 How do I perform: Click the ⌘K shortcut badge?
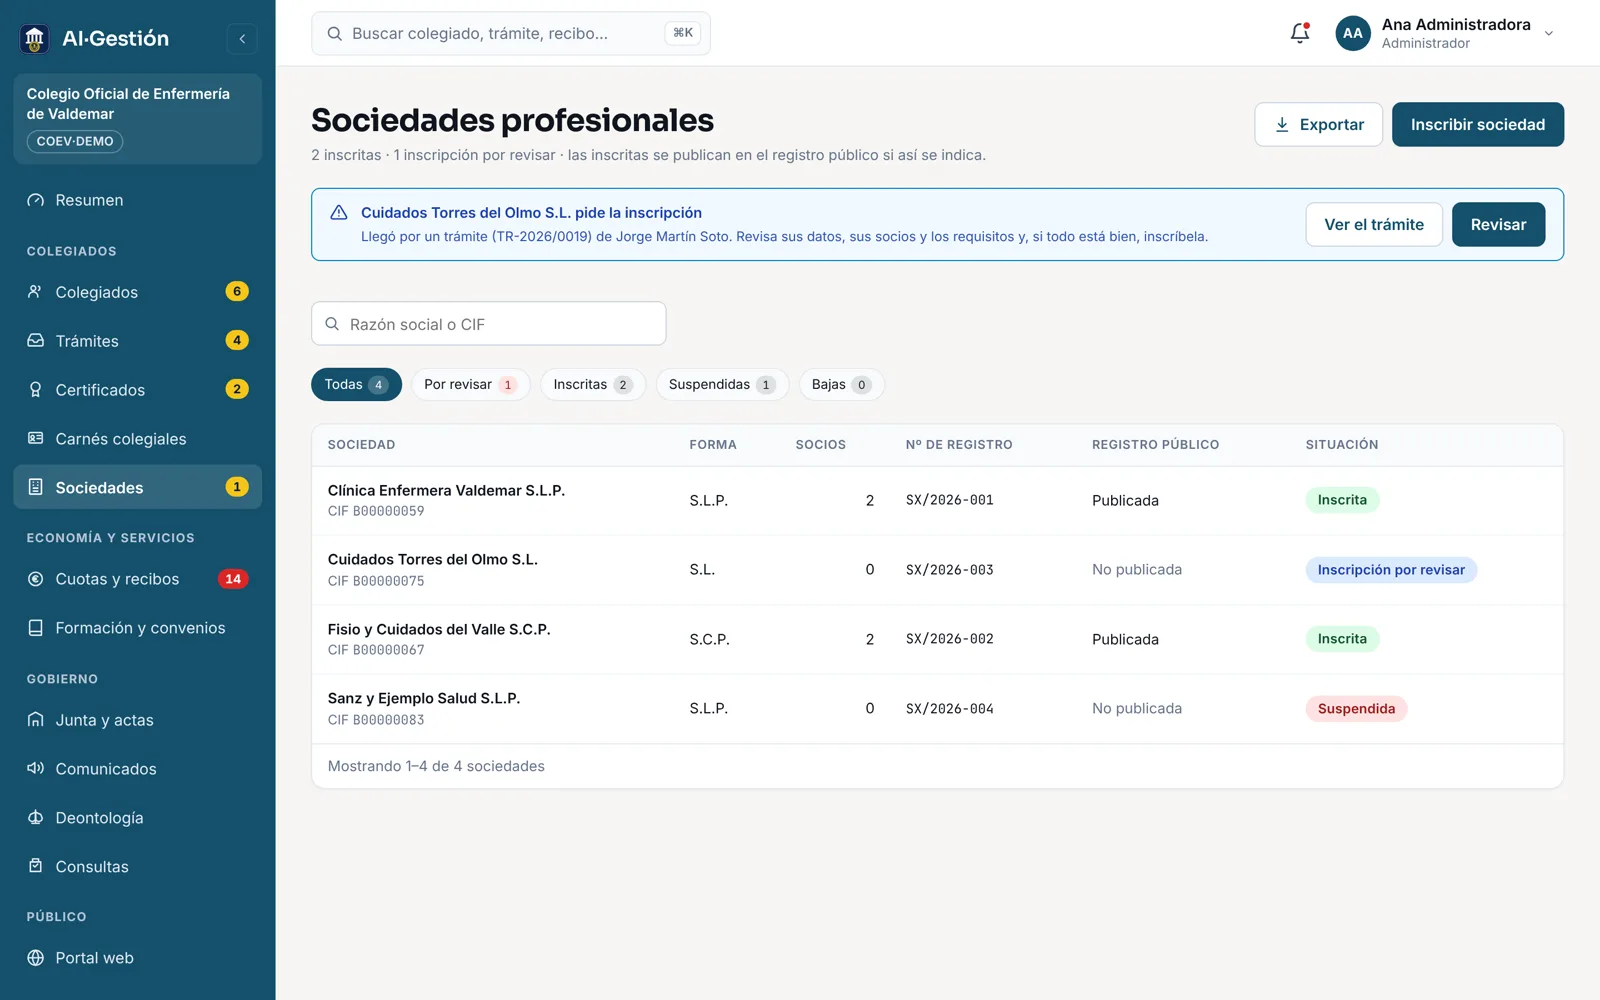pyautogui.click(x=683, y=33)
